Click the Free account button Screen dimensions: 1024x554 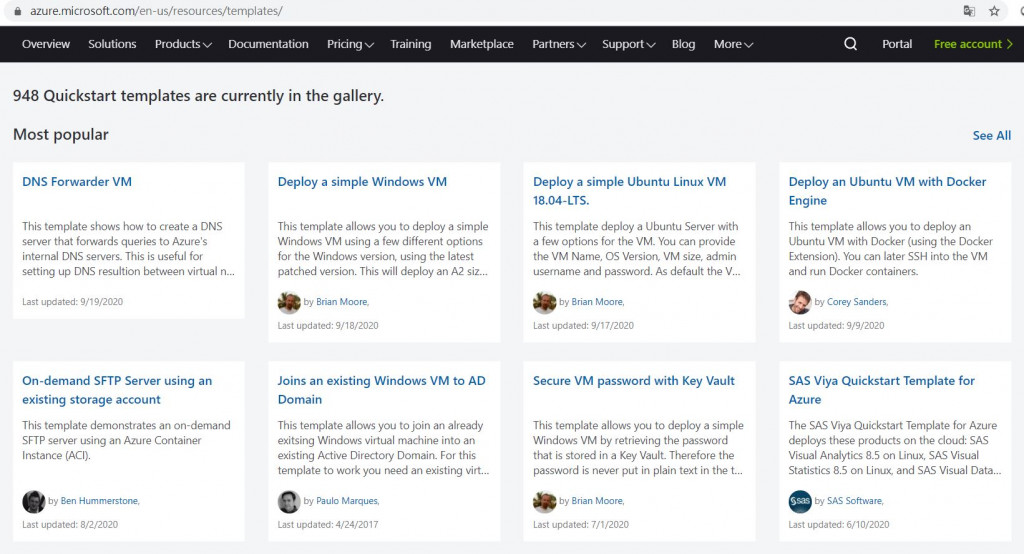point(973,44)
